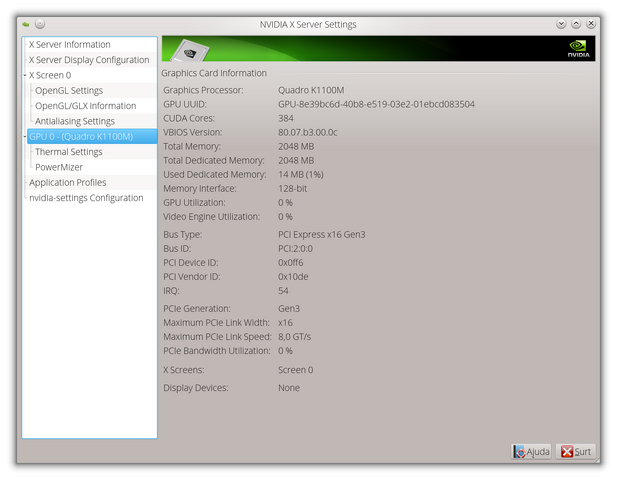The width and height of the screenshot is (617, 480).
Task: Click Total Dedicated Memory value 2048 MB
Action: [x=296, y=161]
